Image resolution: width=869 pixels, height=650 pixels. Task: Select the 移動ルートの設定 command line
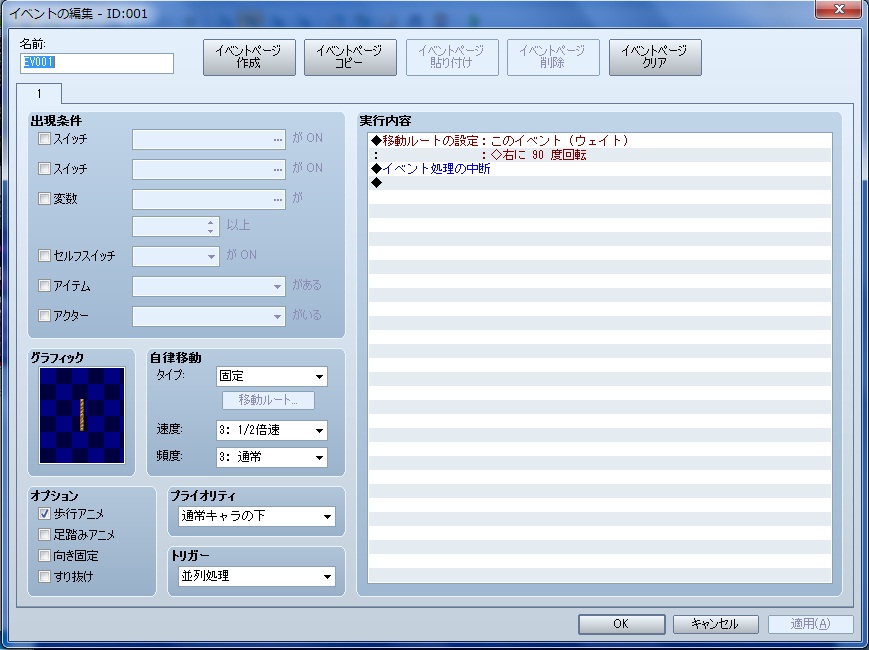coord(600,141)
